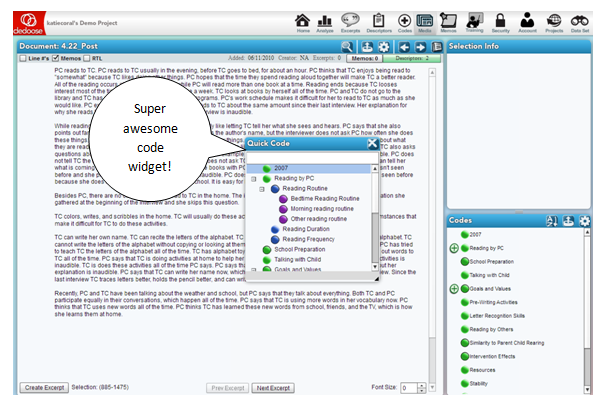Click the export icon in Codes panel
Image resolution: width=601 pixels, height=408 pixels.
click(x=568, y=221)
